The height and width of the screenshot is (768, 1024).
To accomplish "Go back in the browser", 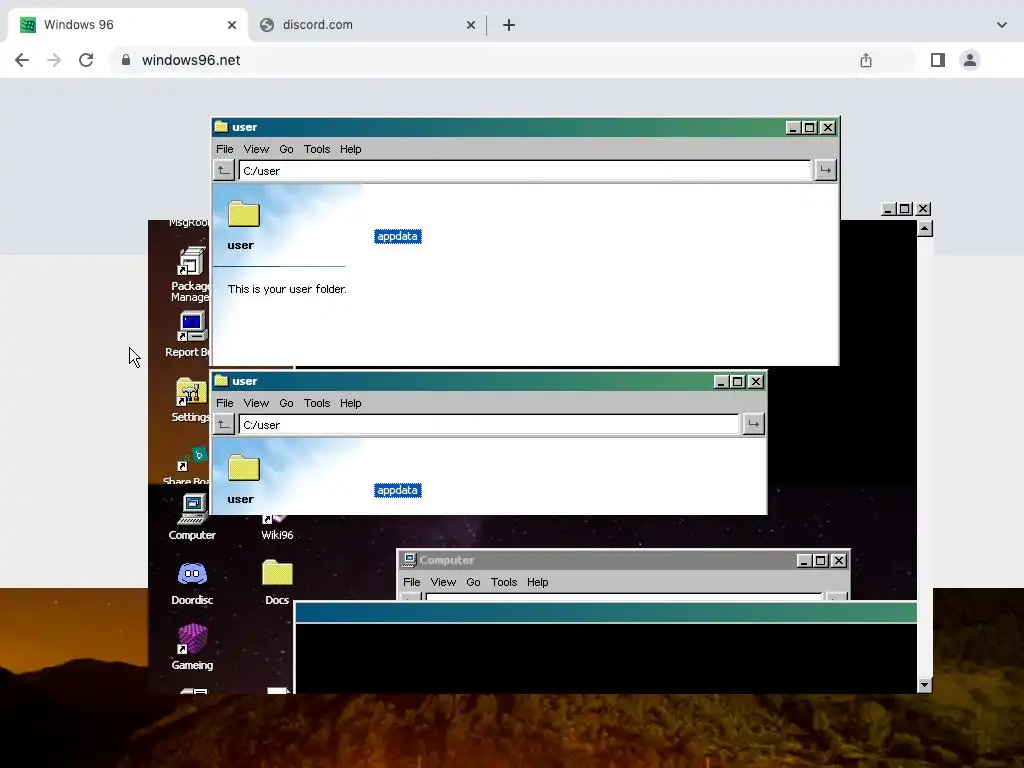I will (22, 60).
